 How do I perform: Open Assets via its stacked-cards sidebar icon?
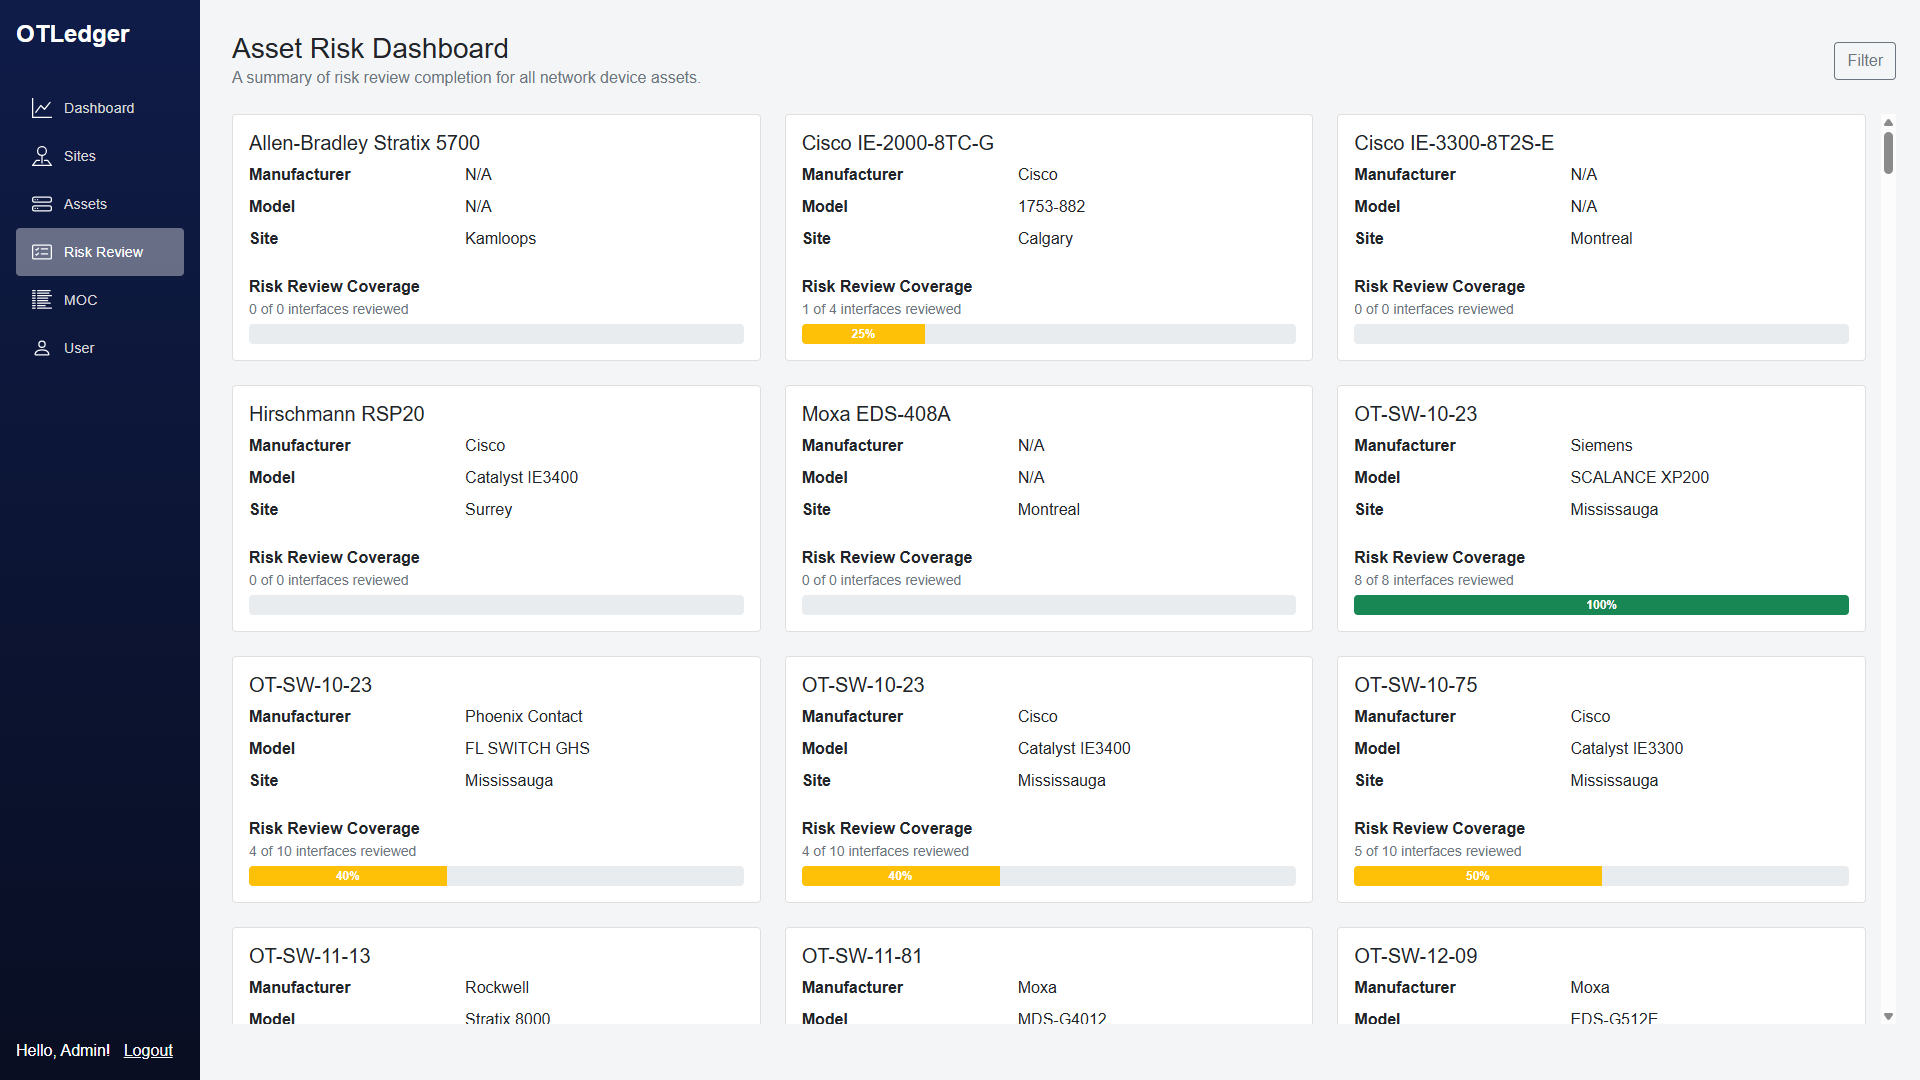(x=42, y=204)
